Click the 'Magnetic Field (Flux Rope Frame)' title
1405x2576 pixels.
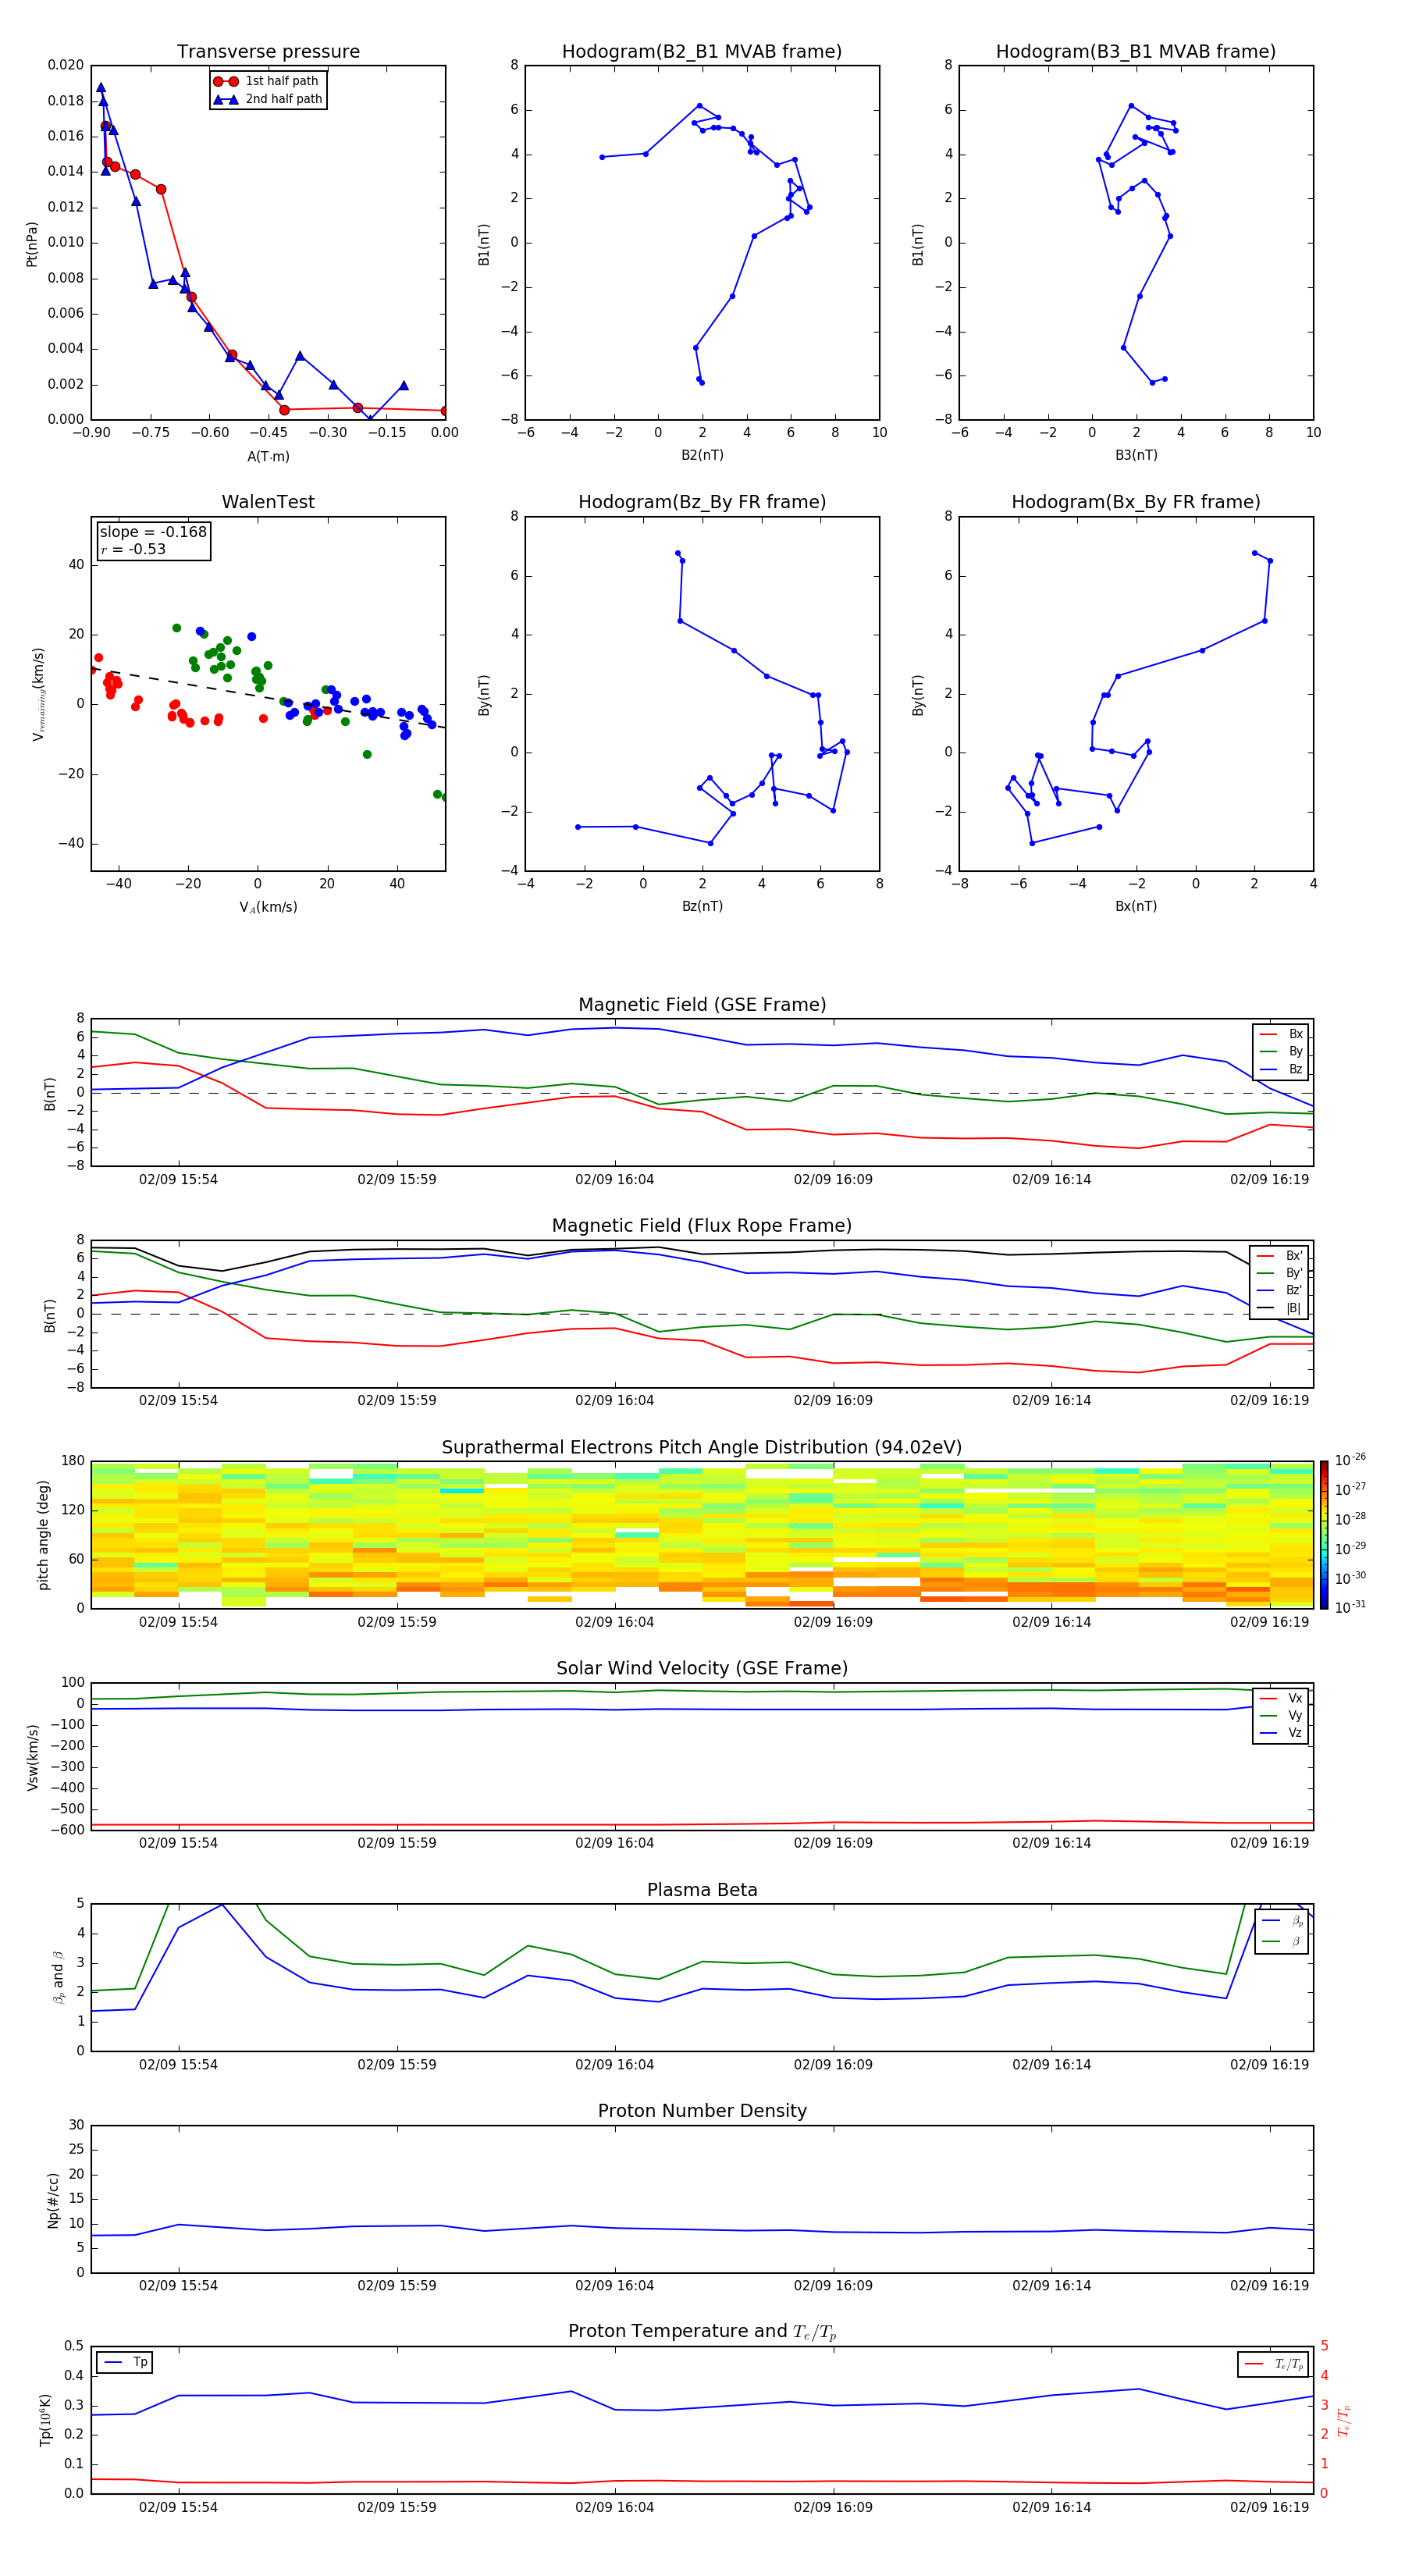point(702,1226)
